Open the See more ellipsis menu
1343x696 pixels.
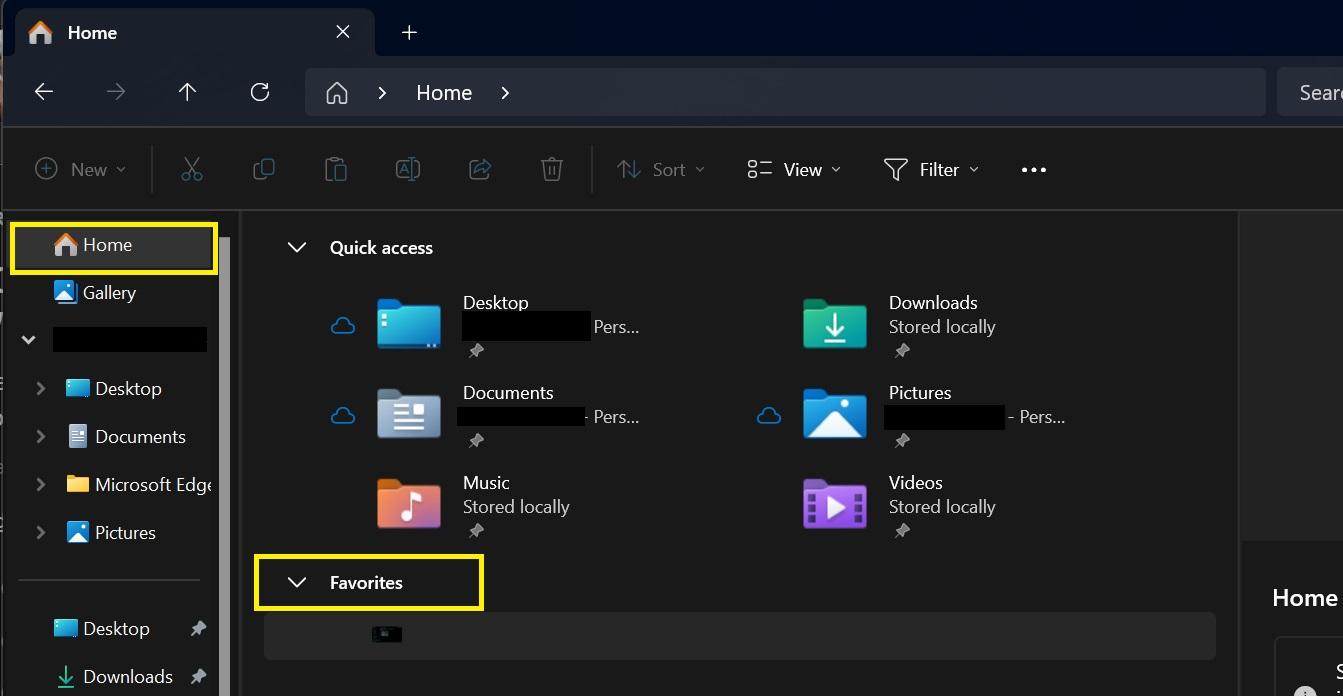pos(1033,169)
